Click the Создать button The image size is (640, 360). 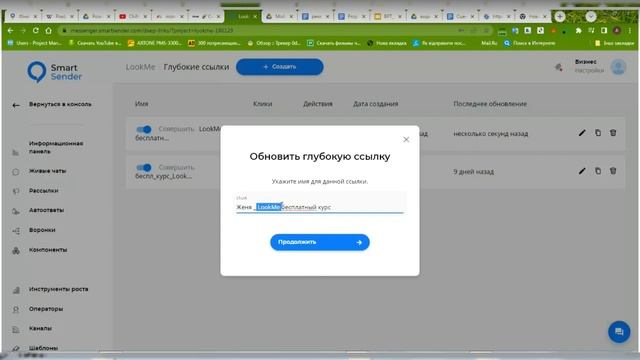(280, 67)
